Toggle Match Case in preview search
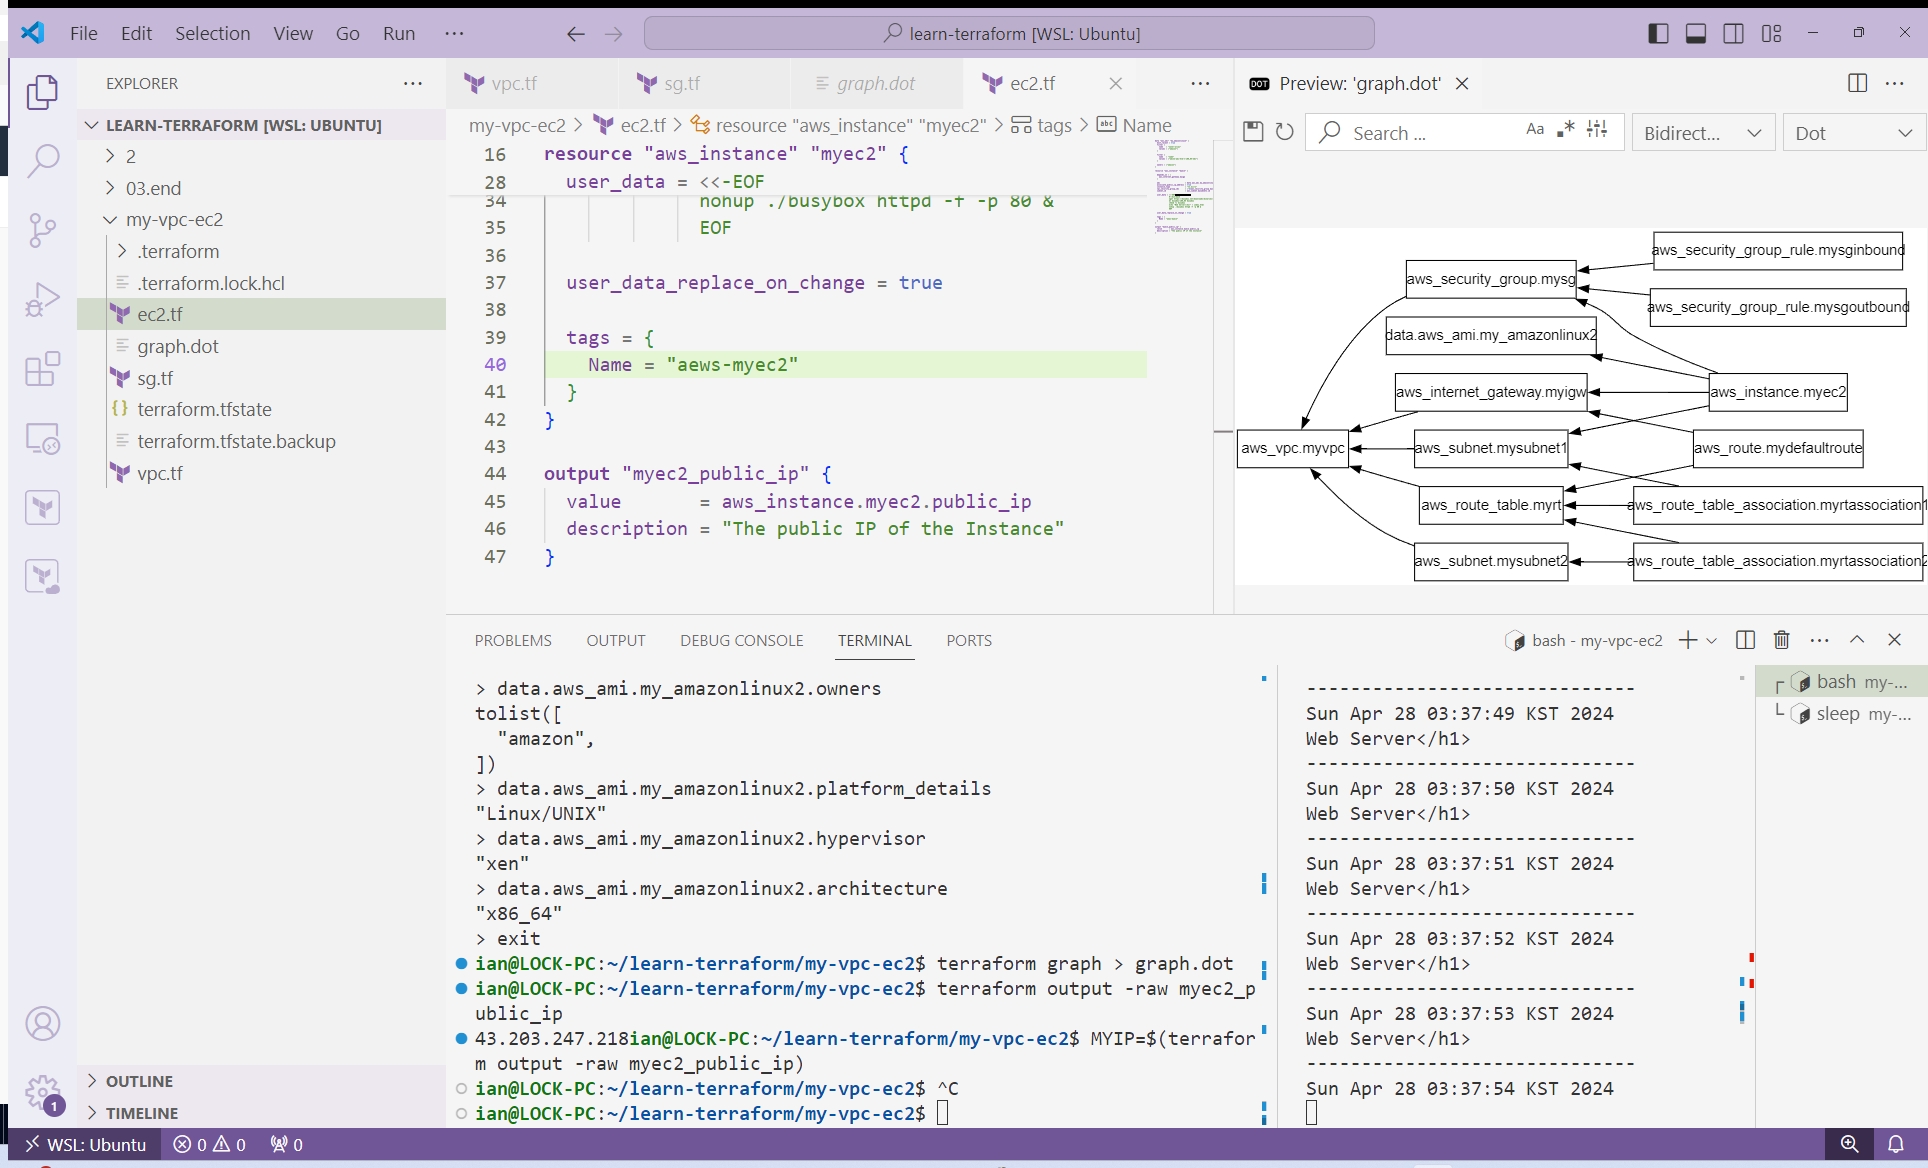The image size is (1928, 1168). [x=1535, y=130]
